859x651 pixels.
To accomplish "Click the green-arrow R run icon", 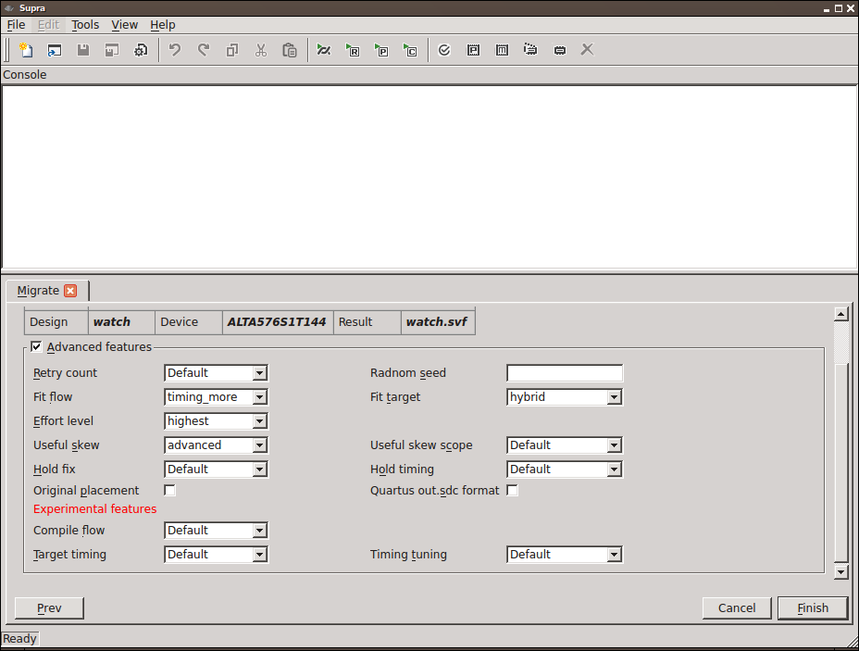I will (x=353, y=50).
